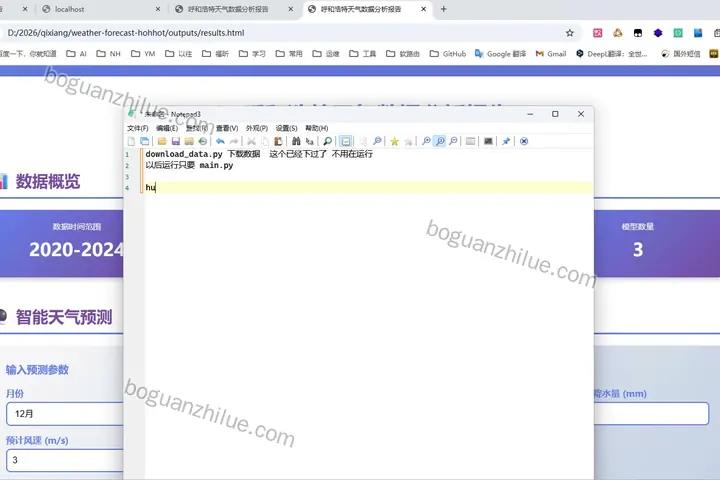Open the 外观(P) menu in Notepad3
This screenshot has height=480, width=720.
[257, 128]
